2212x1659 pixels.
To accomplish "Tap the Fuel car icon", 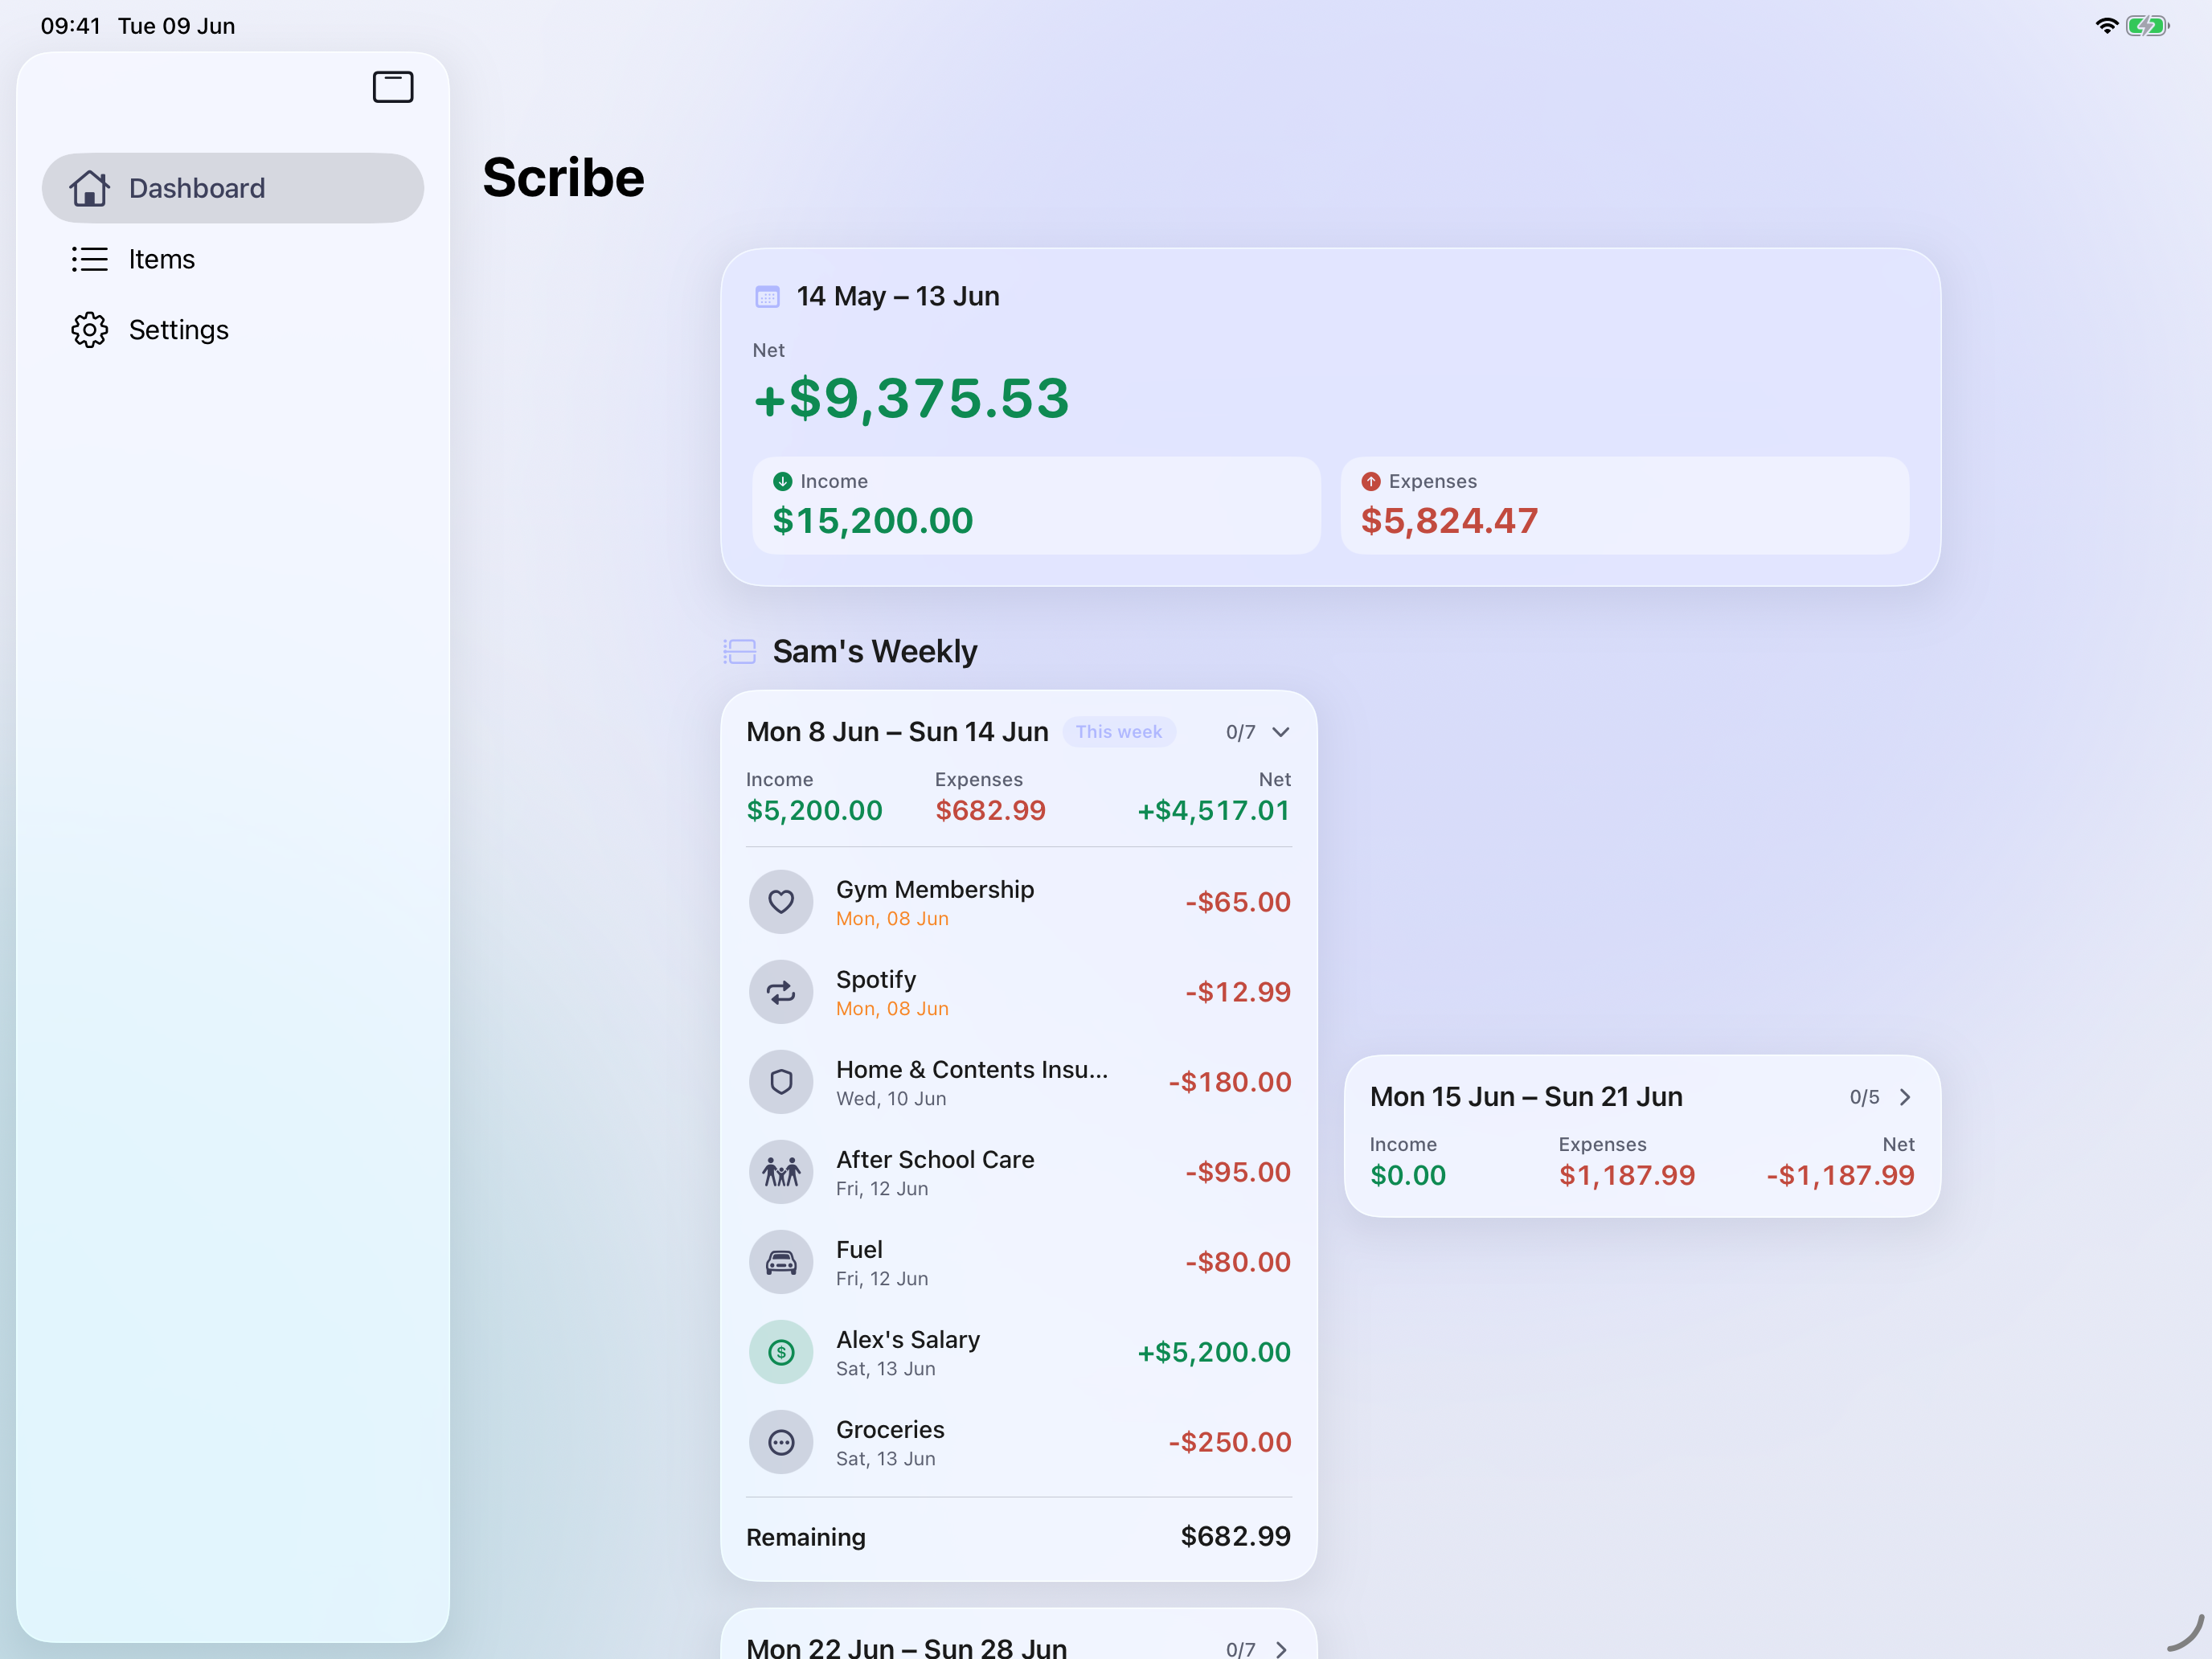I will (781, 1262).
